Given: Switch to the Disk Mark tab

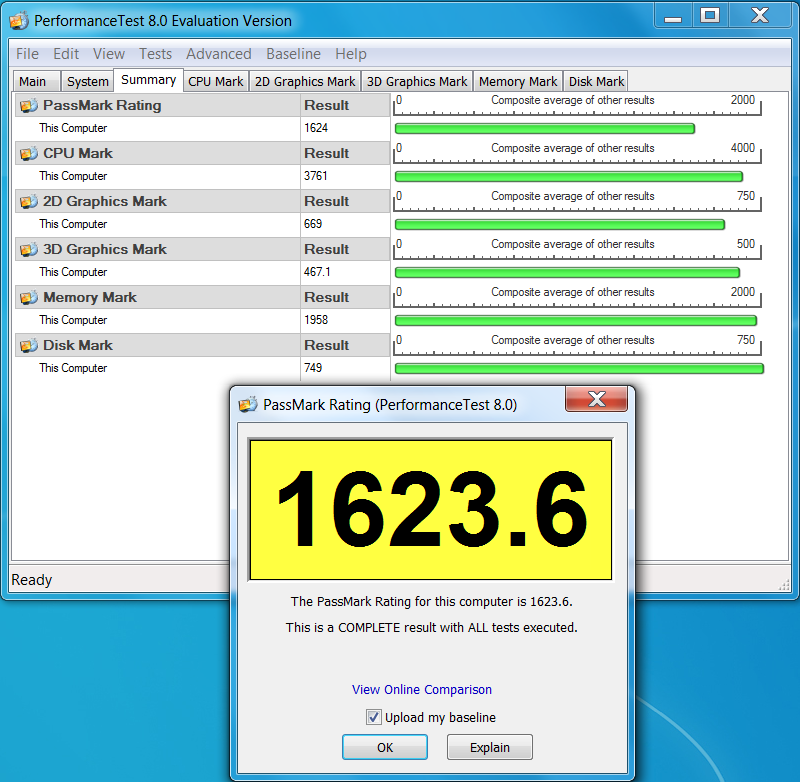Looking at the screenshot, I should point(596,82).
